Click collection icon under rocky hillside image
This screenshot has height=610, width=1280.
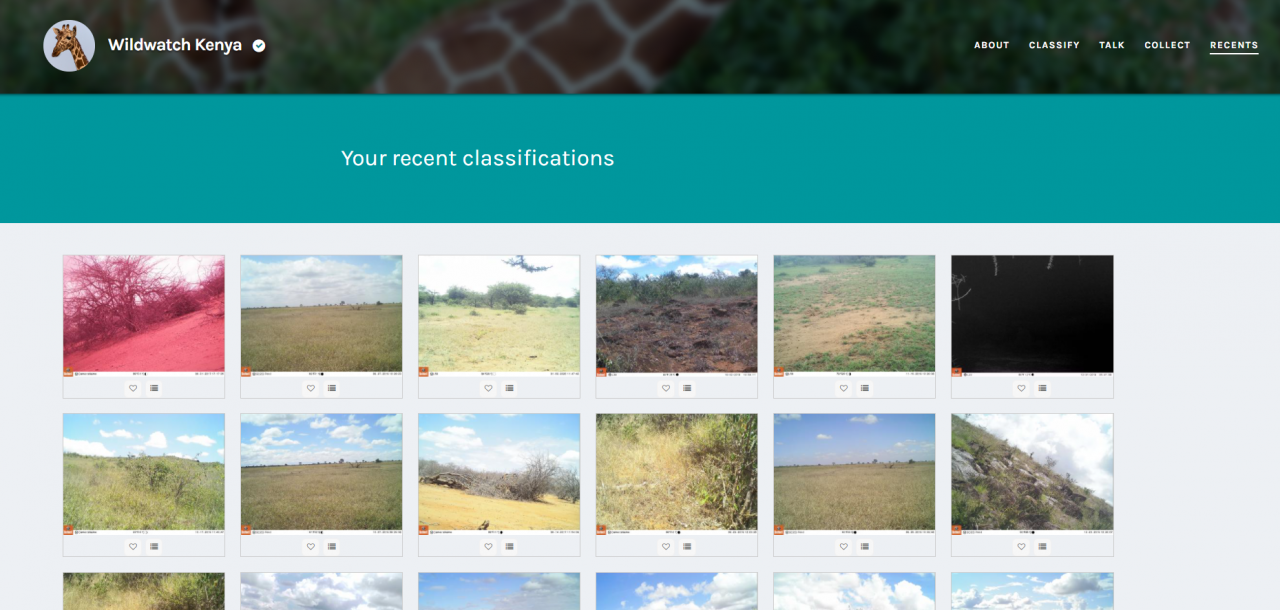tap(1042, 546)
